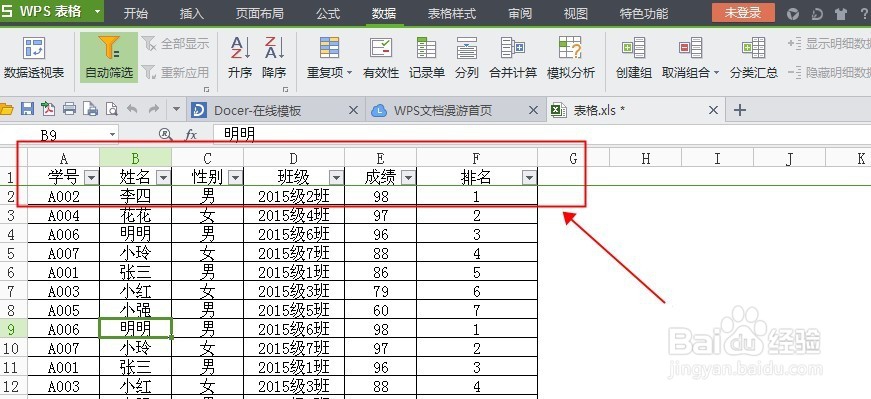Switch to the 视图 ribbon tab
This screenshot has height=399, width=871.
click(x=575, y=13)
